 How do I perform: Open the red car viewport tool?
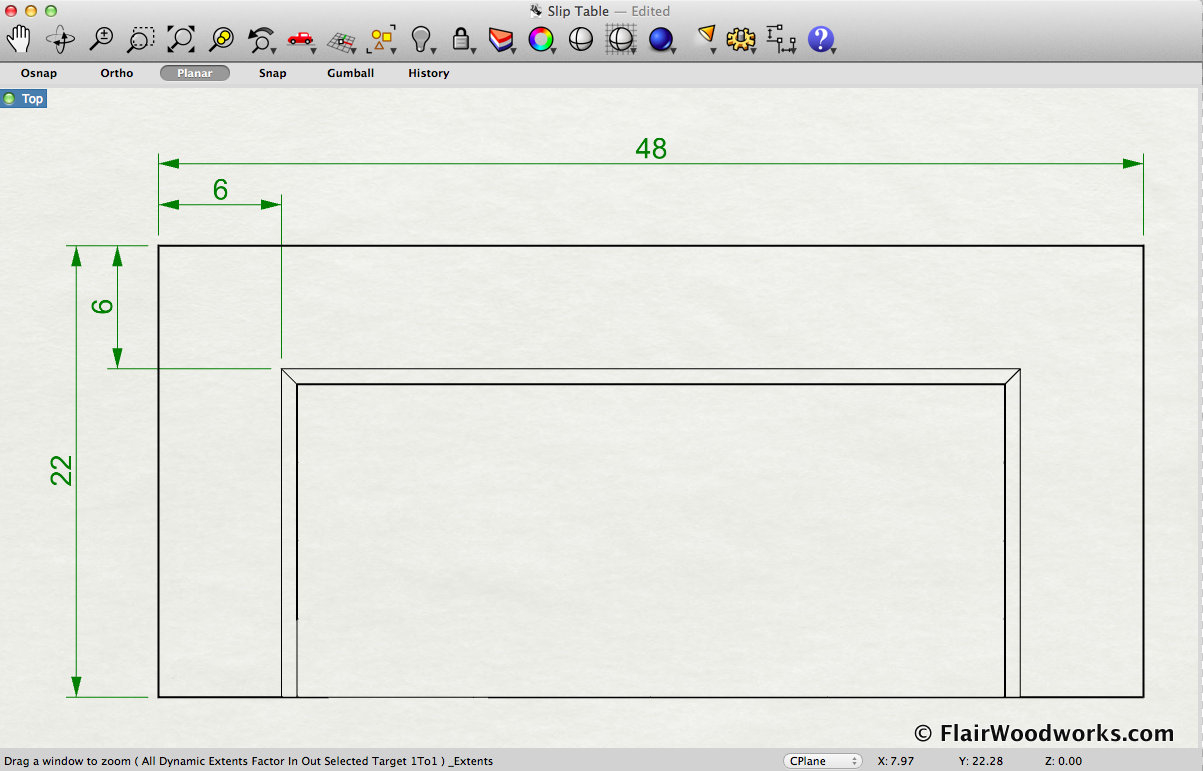coord(300,39)
